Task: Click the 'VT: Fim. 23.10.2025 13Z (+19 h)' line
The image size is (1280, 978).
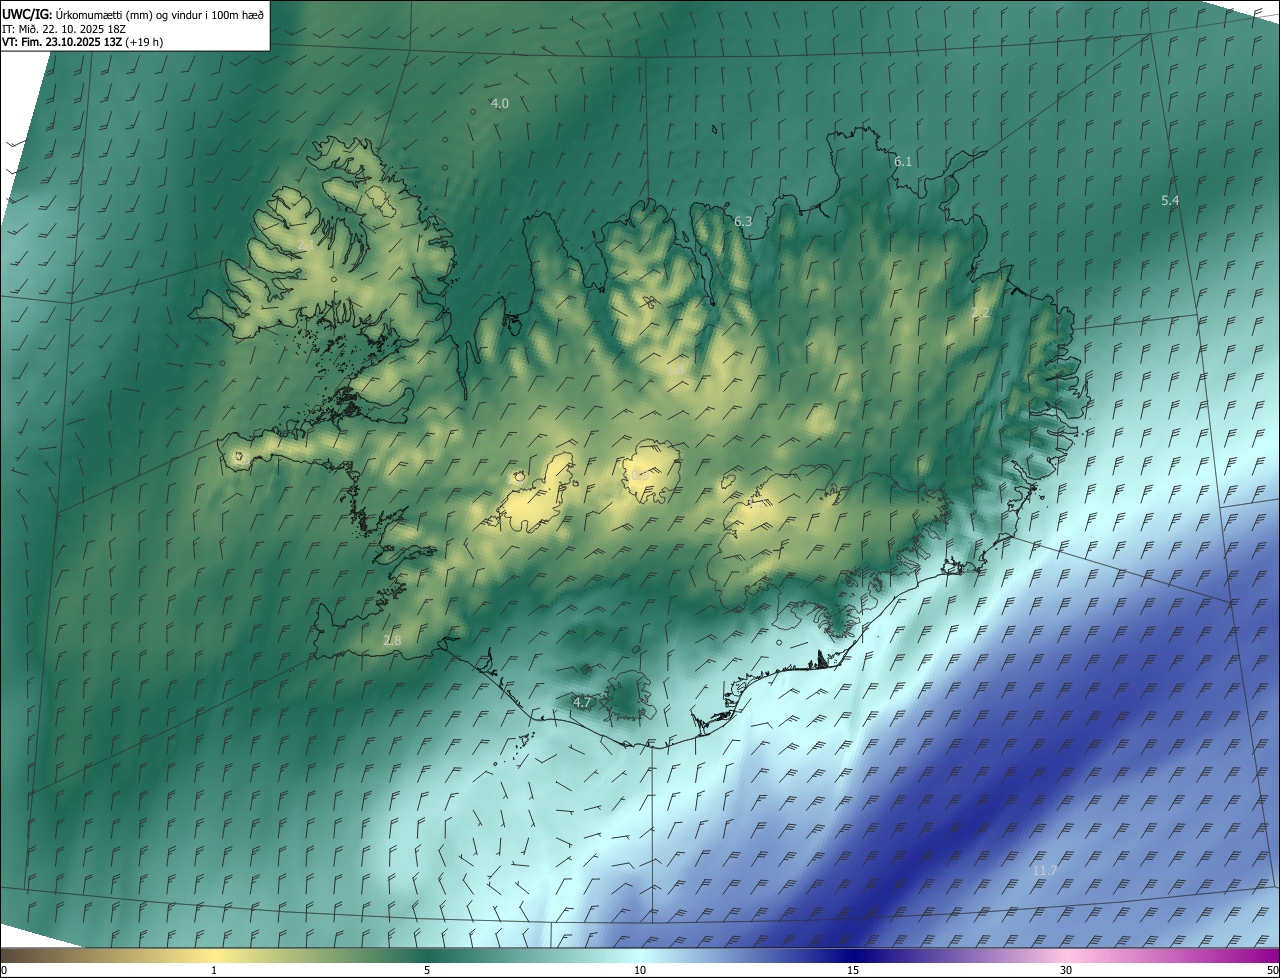Action: pyautogui.click(x=83, y=42)
